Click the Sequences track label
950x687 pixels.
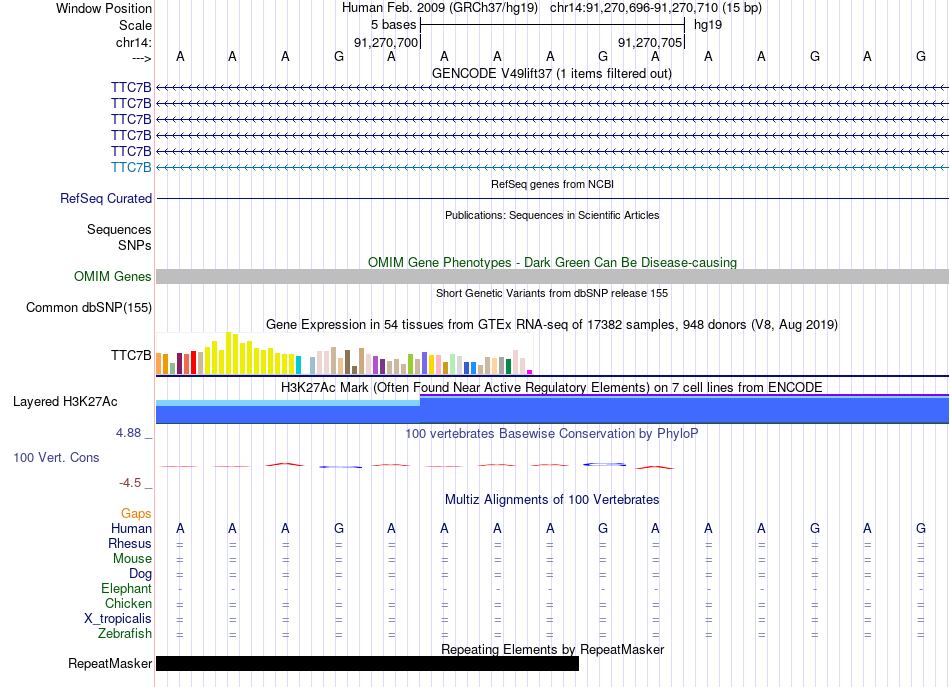coord(119,230)
